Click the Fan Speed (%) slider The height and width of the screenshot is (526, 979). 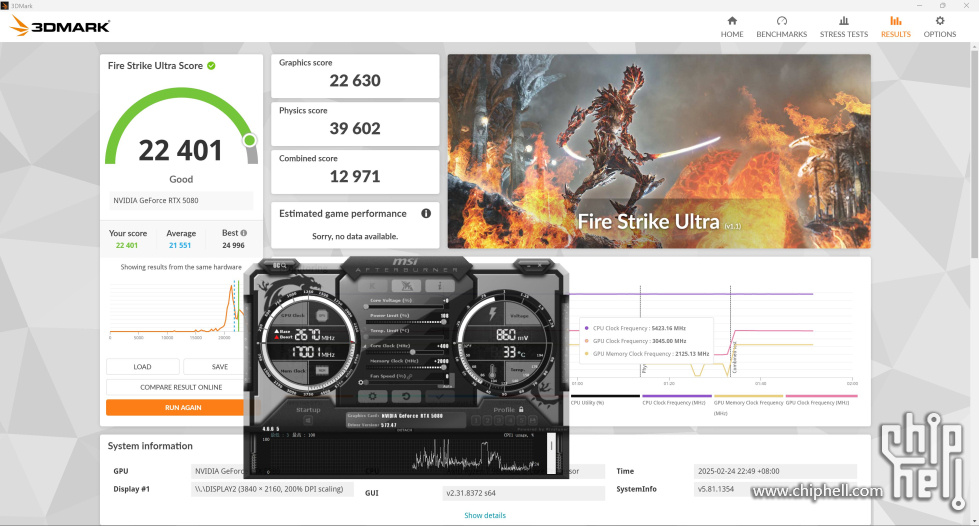[x=405, y=382]
